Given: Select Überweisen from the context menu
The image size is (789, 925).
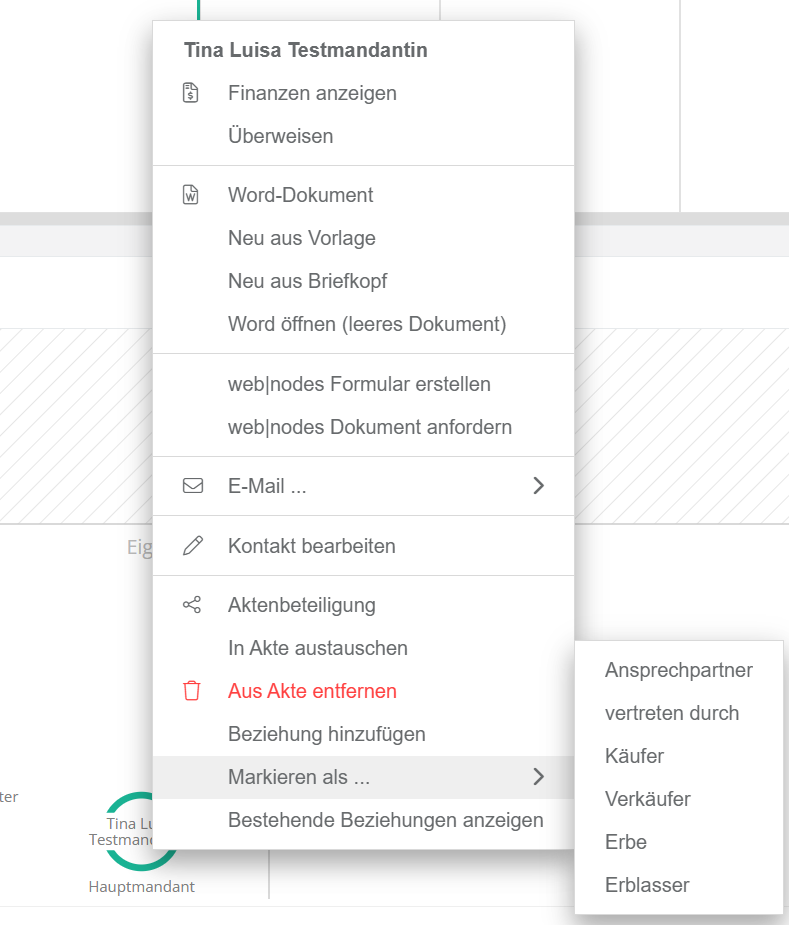Looking at the screenshot, I should point(280,136).
